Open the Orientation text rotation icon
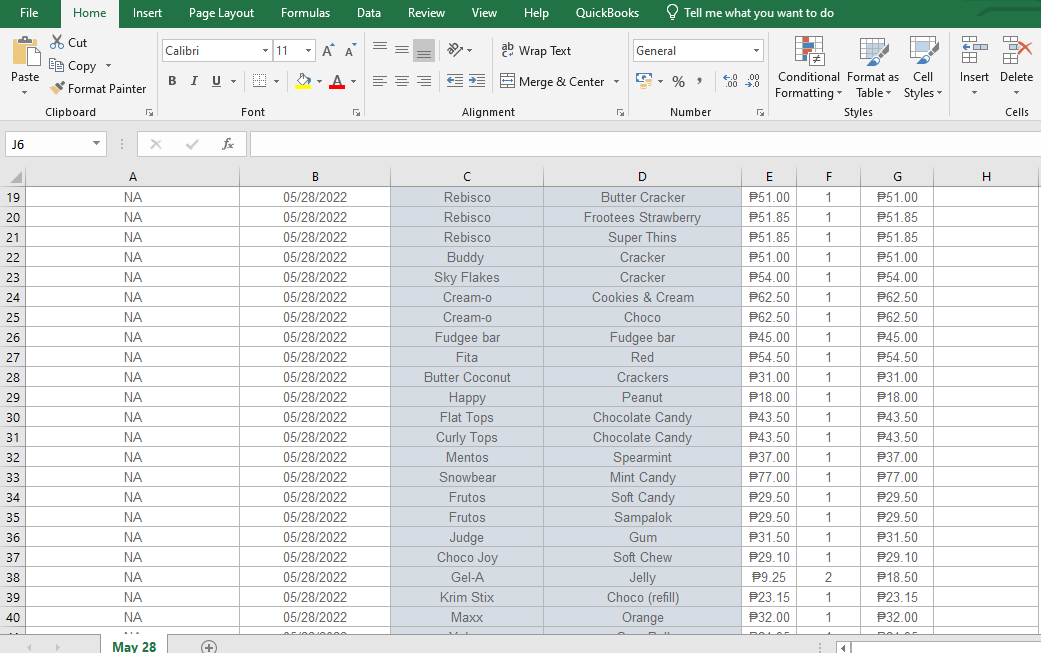This screenshot has width=1041, height=653. point(455,50)
